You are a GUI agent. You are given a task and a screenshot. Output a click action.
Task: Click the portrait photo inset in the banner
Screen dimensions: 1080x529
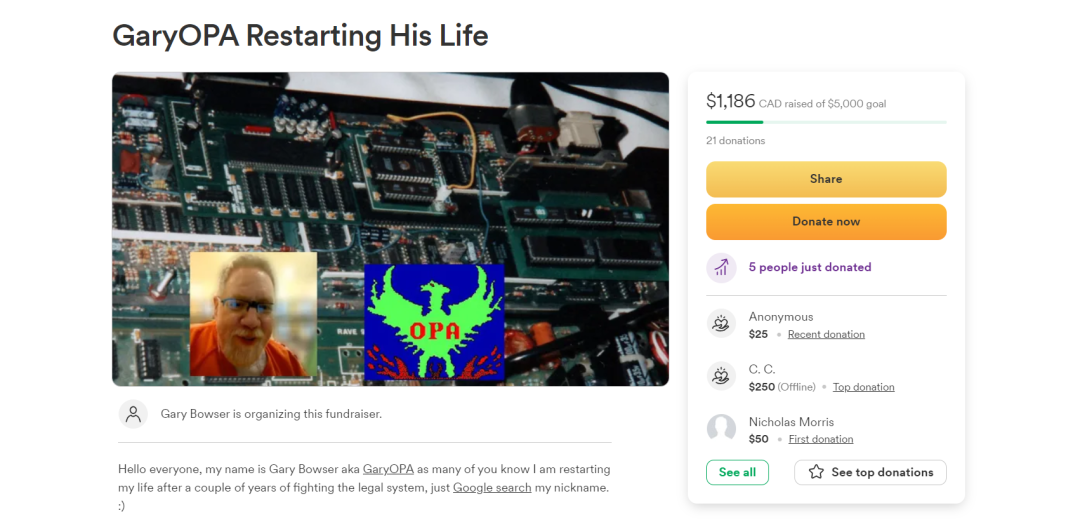253,314
